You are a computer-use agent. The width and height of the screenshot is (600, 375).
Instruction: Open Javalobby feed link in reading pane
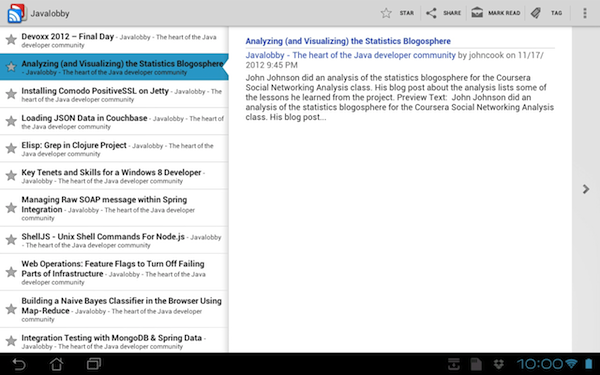(x=351, y=55)
